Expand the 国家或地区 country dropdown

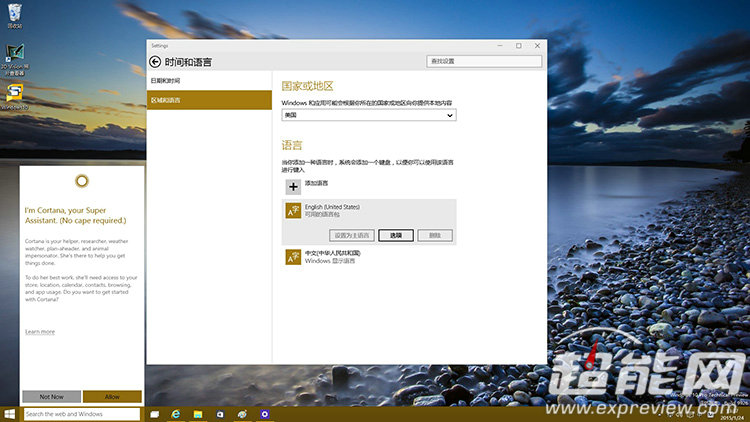[368, 115]
